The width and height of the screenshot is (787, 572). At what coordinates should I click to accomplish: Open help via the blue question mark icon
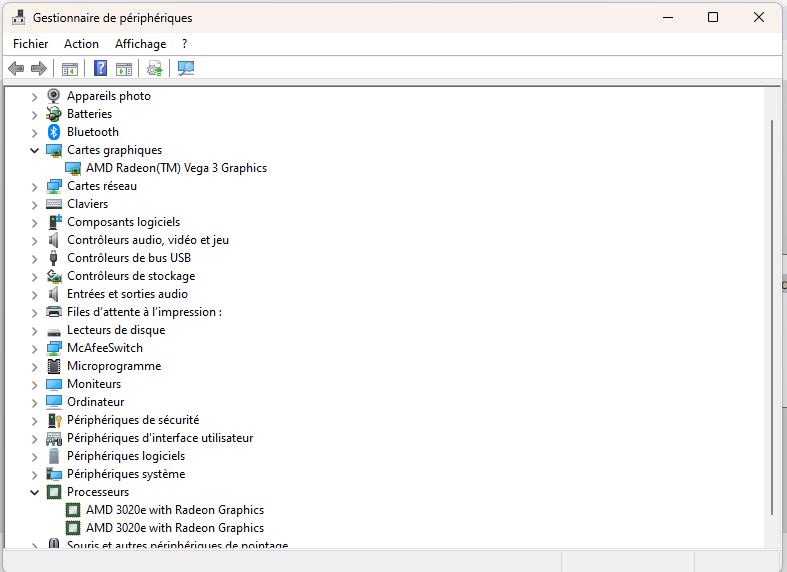[x=100, y=68]
